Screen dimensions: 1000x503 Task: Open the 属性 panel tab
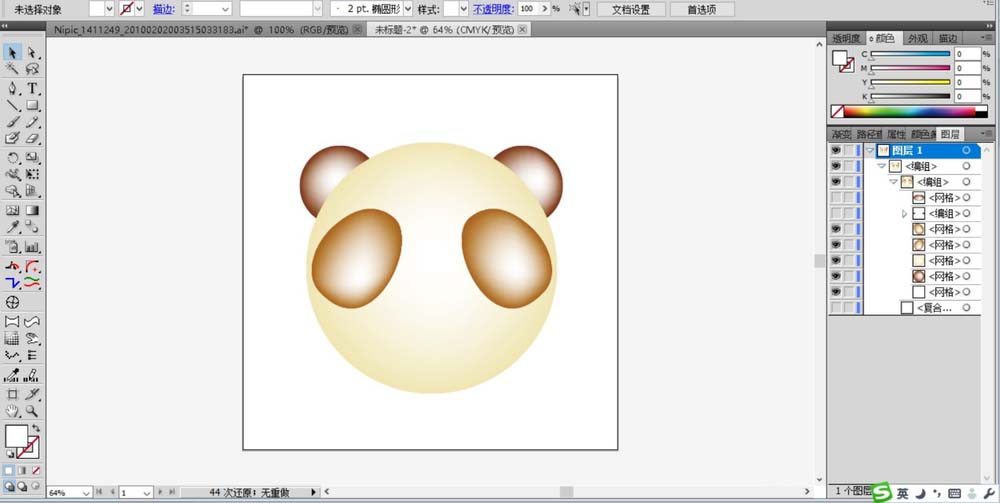(896, 135)
